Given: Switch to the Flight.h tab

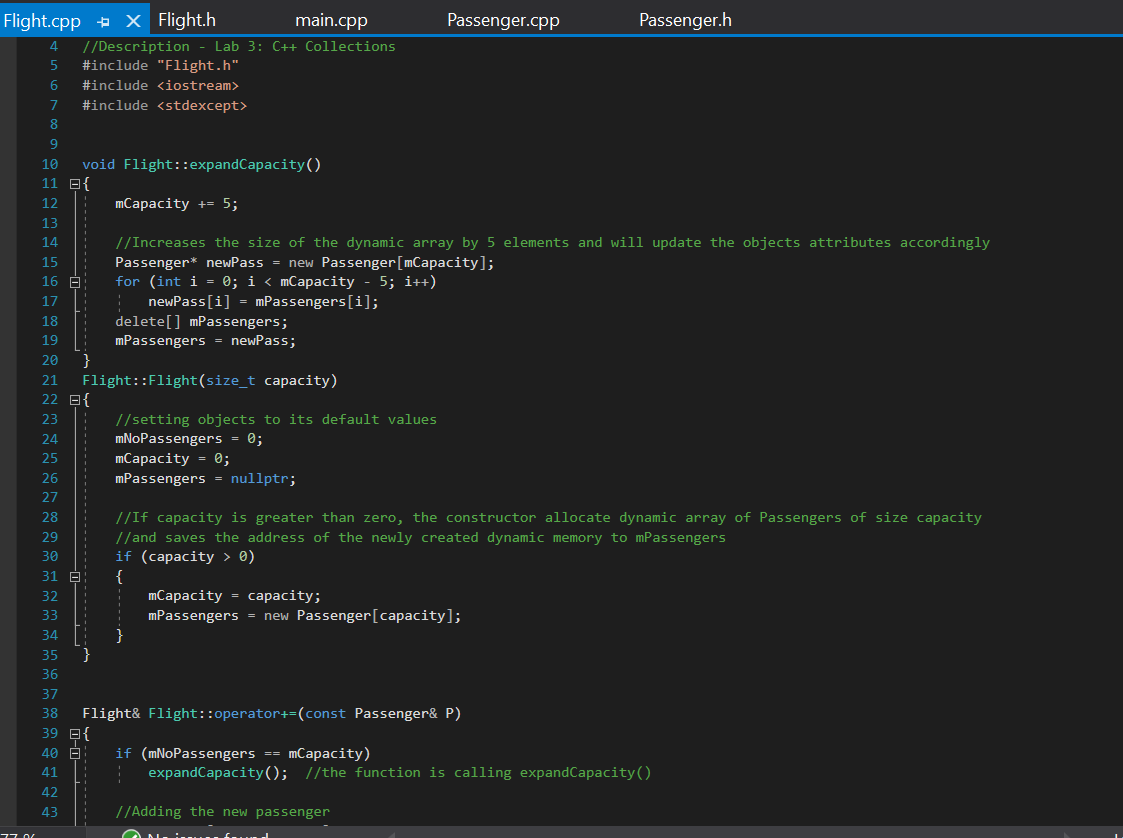Looking at the screenshot, I should (186, 19).
